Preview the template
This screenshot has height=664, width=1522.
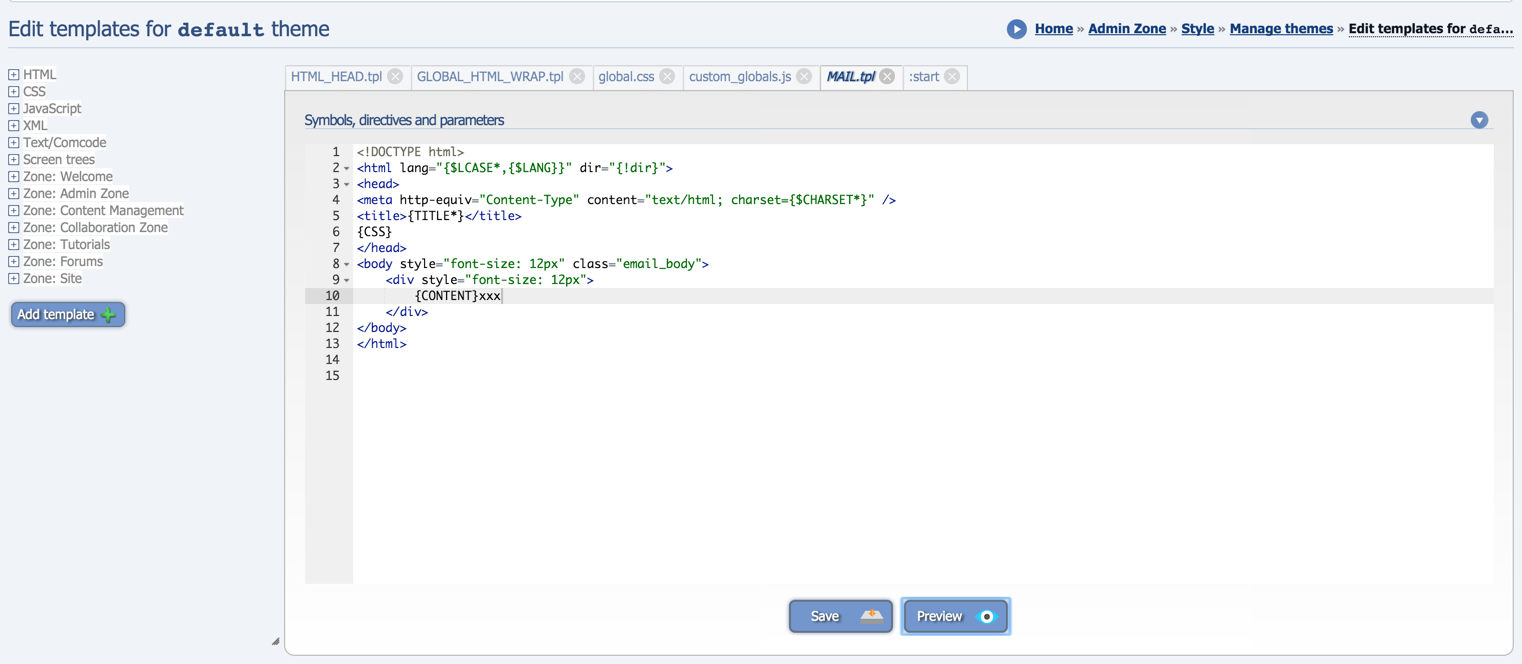tap(955, 616)
